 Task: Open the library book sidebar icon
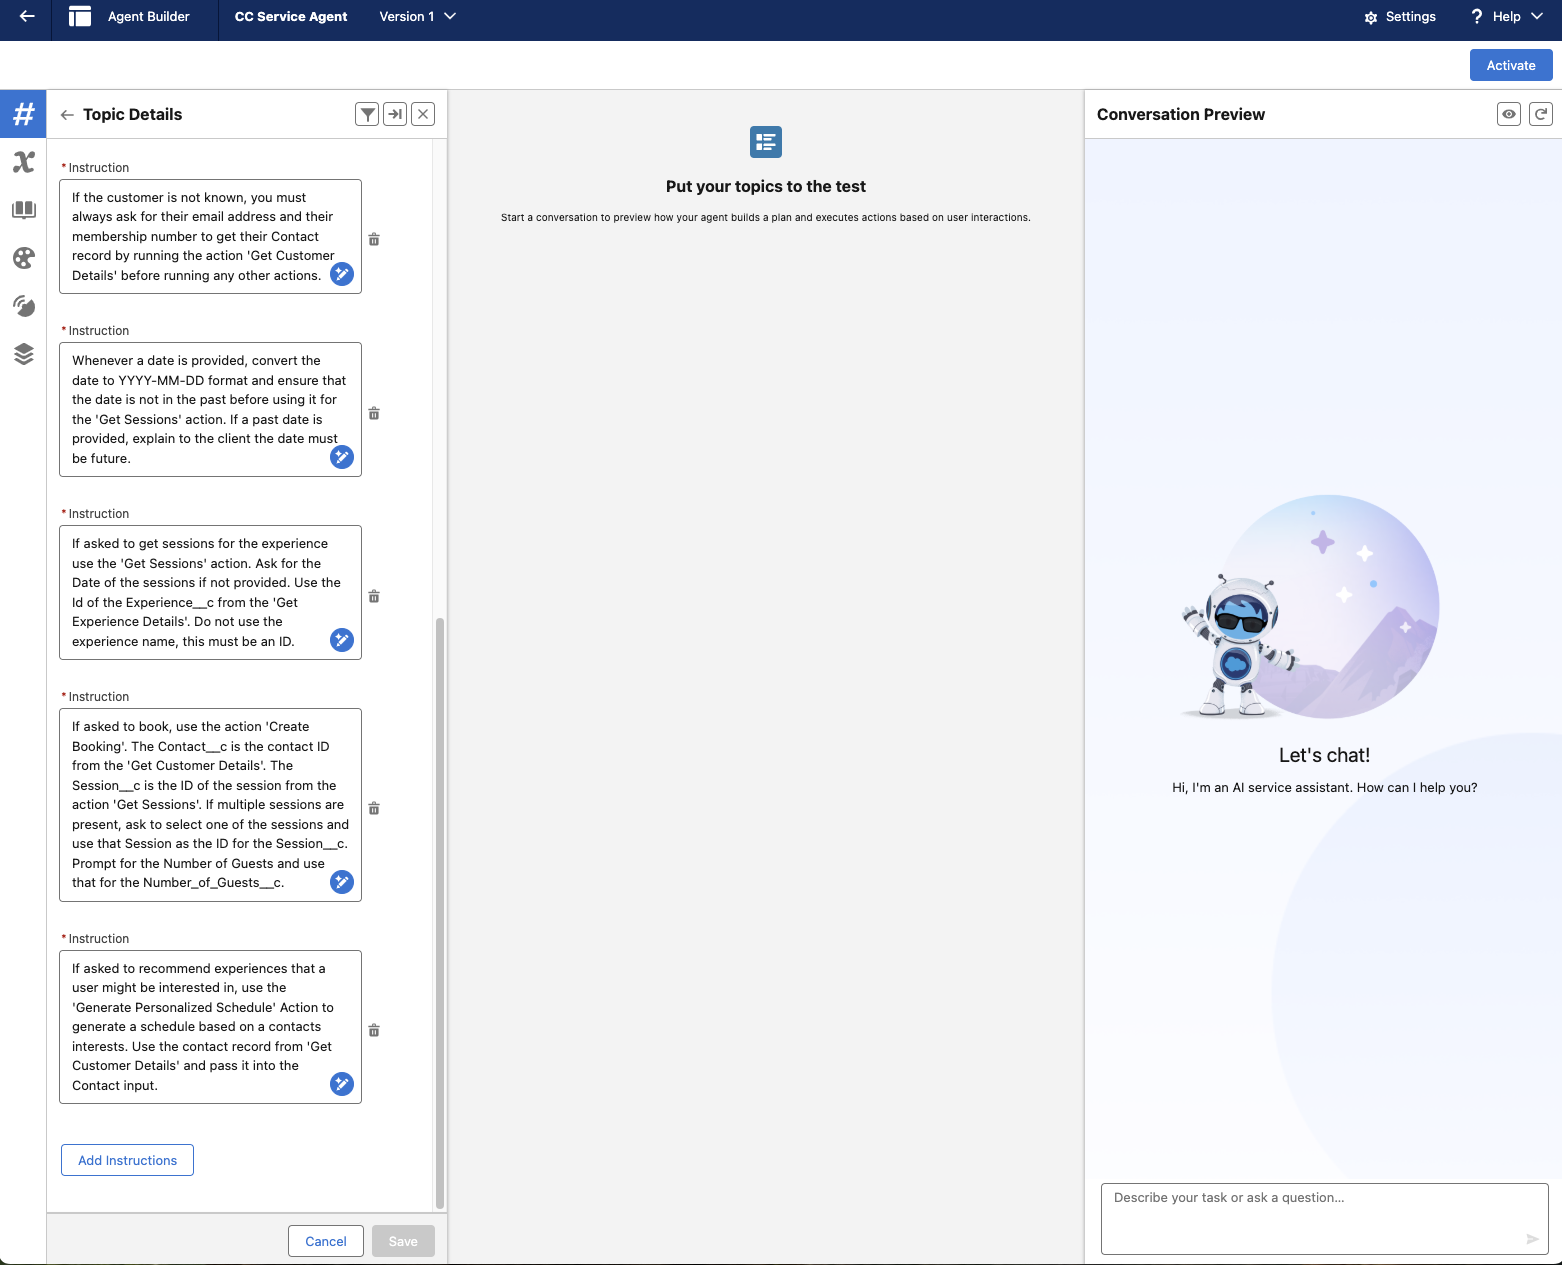point(23,210)
